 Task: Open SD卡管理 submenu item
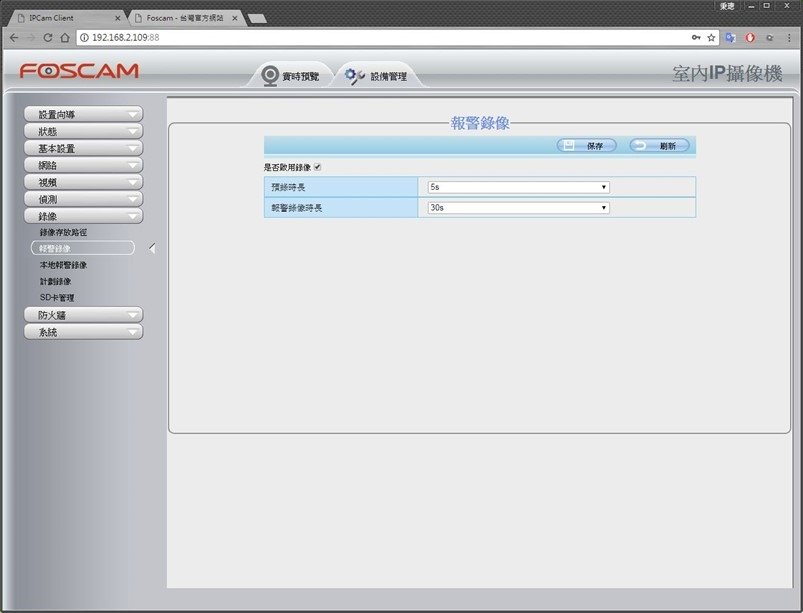point(57,298)
